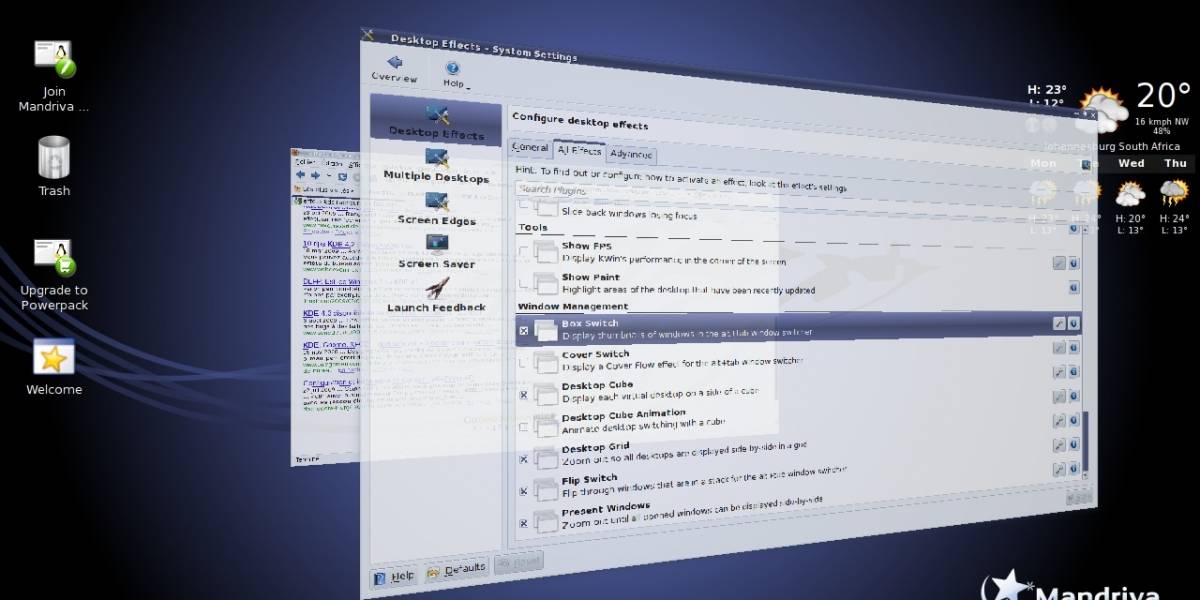Disable the Flip Switch effect checkbox
The width and height of the screenshot is (1200, 600).
[x=523, y=491]
